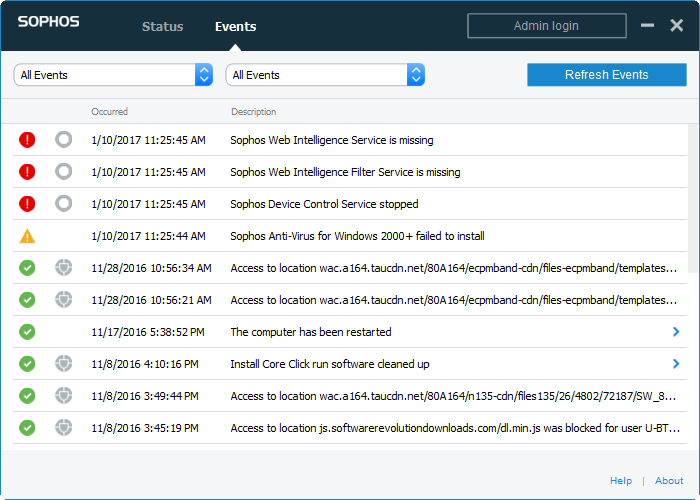Open the first All Events dropdown

pyautogui.click(x=113, y=75)
